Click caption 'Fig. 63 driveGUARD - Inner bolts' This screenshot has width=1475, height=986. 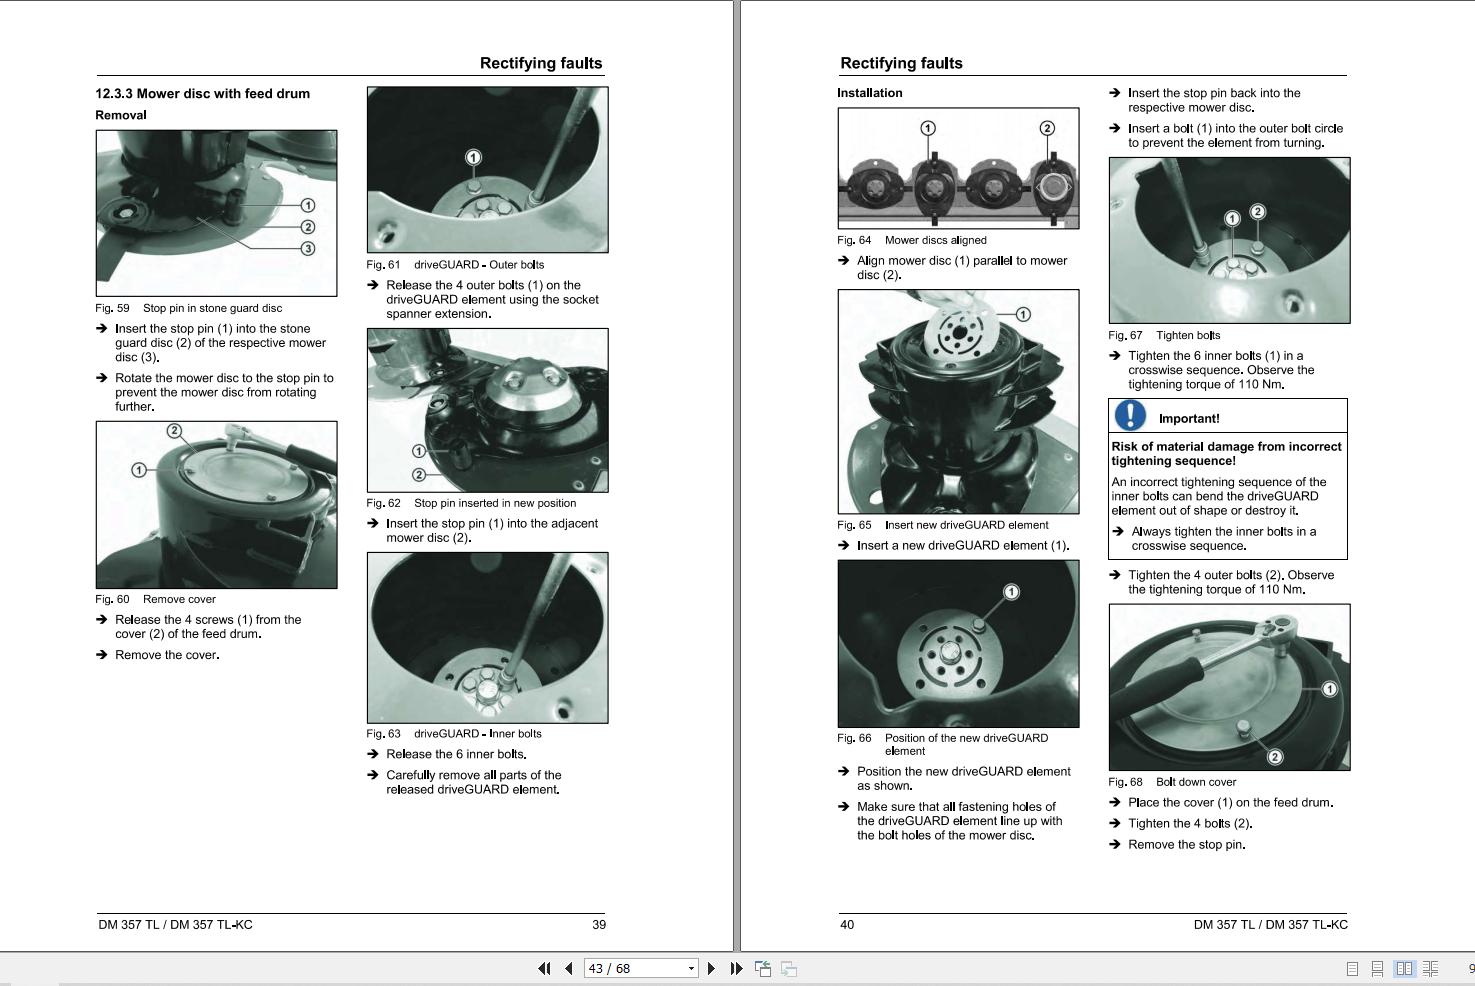click(x=454, y=733)
